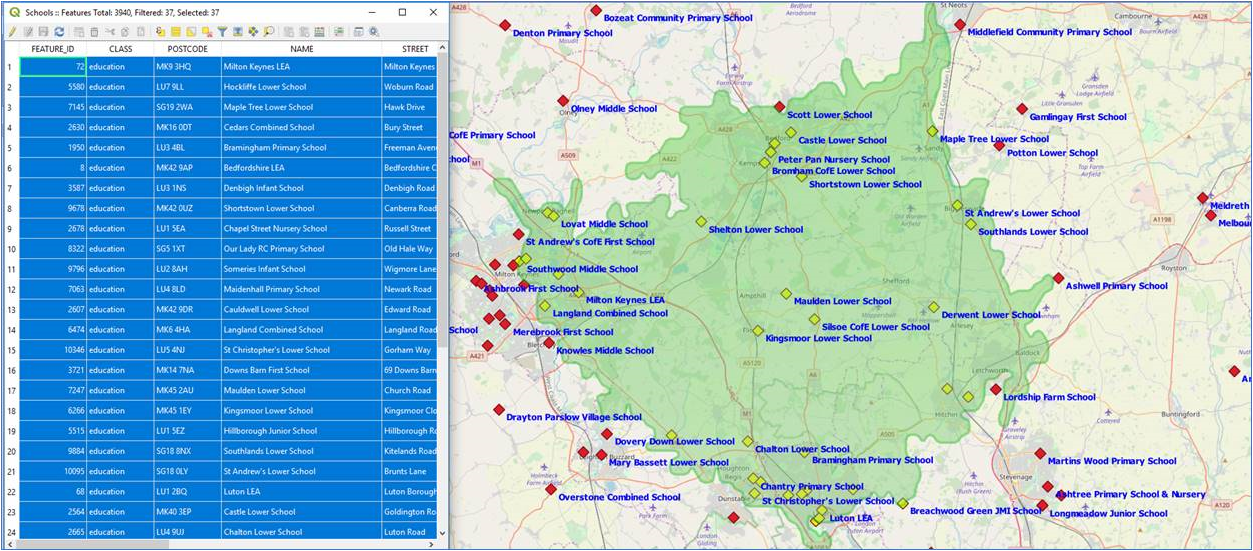Viewport: 1253px width, 551px height.
Task: Delete selected features with the trash icon
Action: tap(94, 32)
